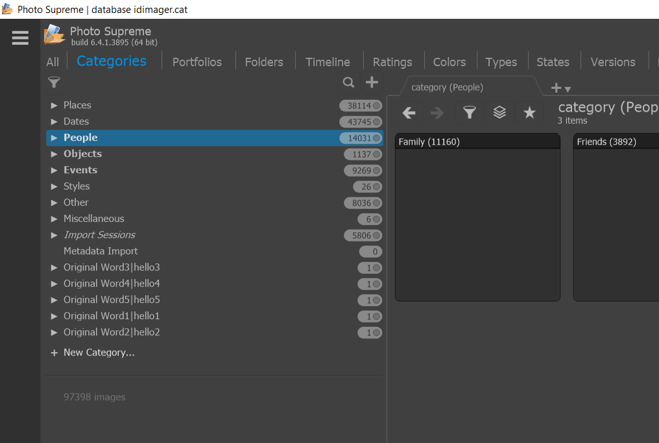Viewport: 659px width, 443px height.
Task: Toggle the Other count circle
Action: coord(376,203)
